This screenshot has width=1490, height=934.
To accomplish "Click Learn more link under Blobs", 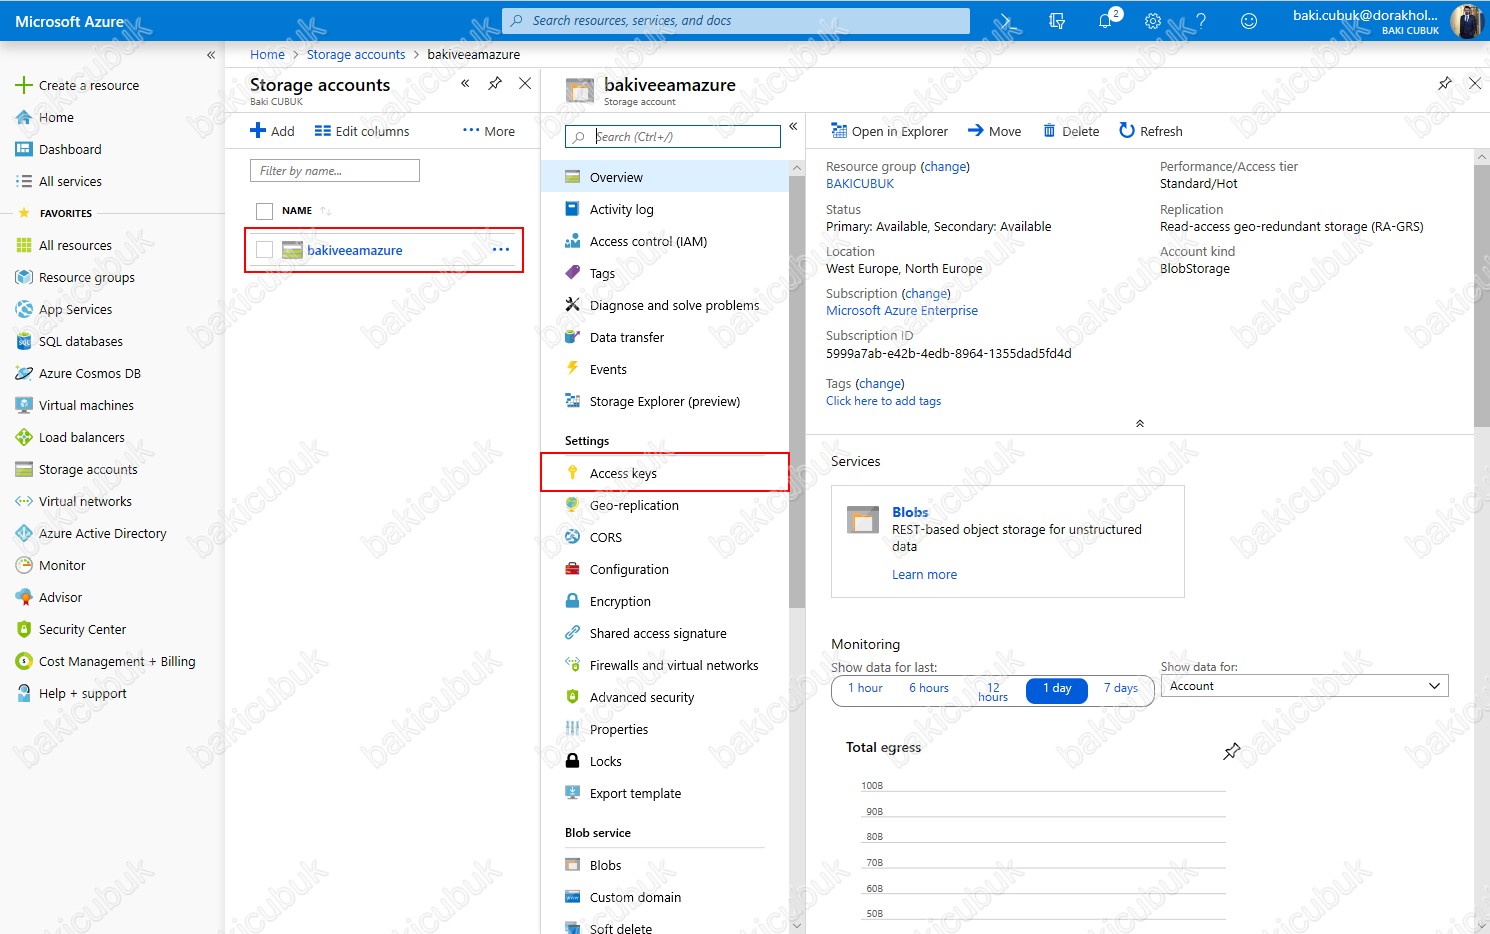I will (x=924, y=575).
